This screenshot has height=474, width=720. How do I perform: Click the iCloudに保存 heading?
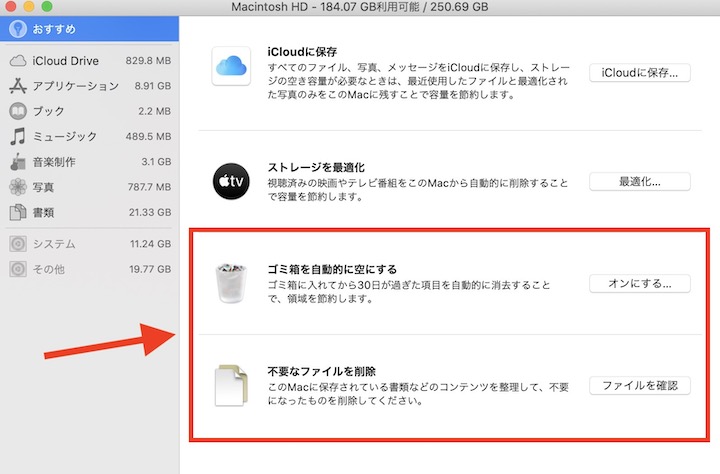click(x=303, y=51)
